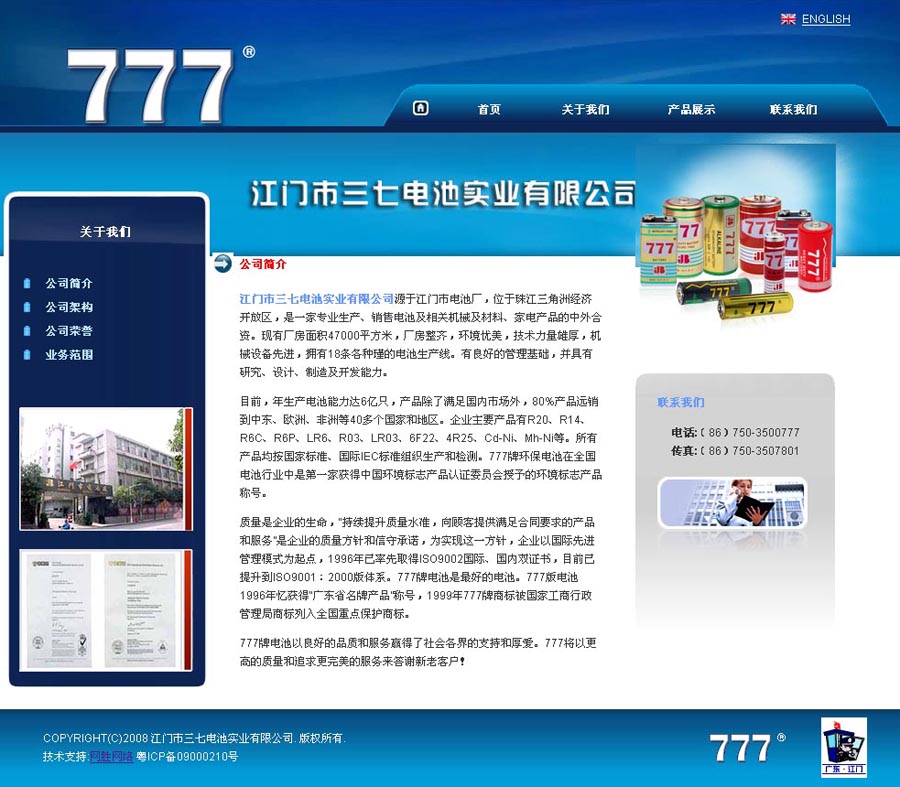Screen dimensions: 900x787
Task: Click the UK flag icon
Action: pyautogui.click(x=788, y=19)
